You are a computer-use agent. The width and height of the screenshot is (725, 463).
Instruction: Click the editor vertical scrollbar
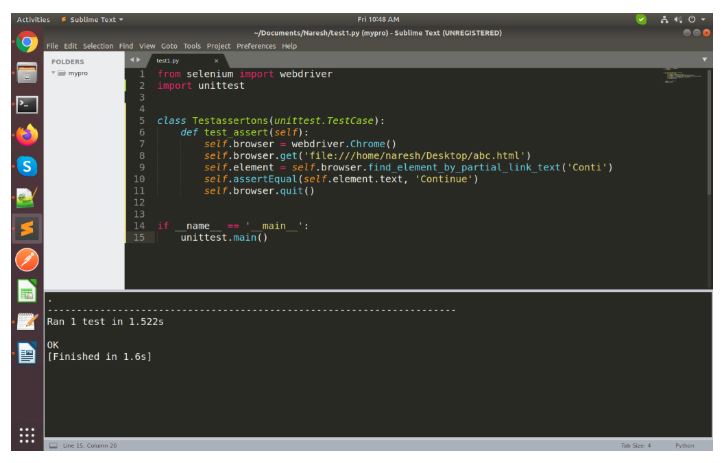709,132
